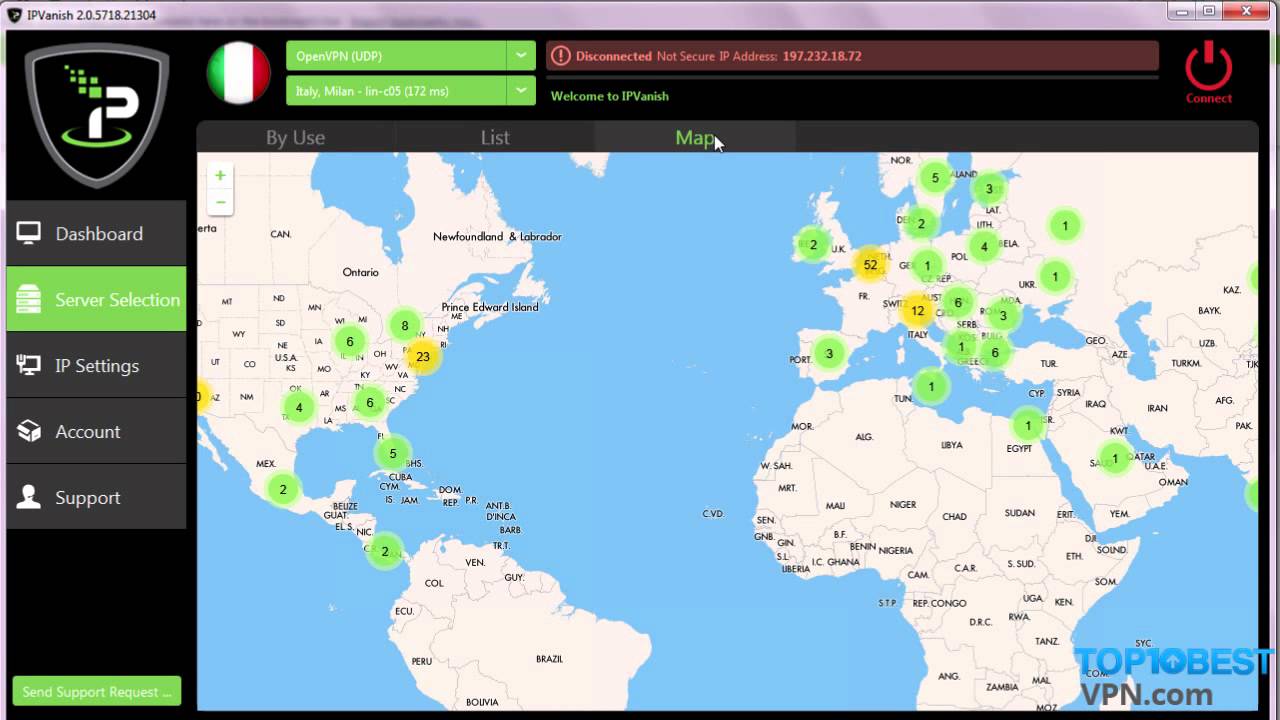Screen dimensions: 1280x720
Task: Switch to the List tab
Action: 495,138
